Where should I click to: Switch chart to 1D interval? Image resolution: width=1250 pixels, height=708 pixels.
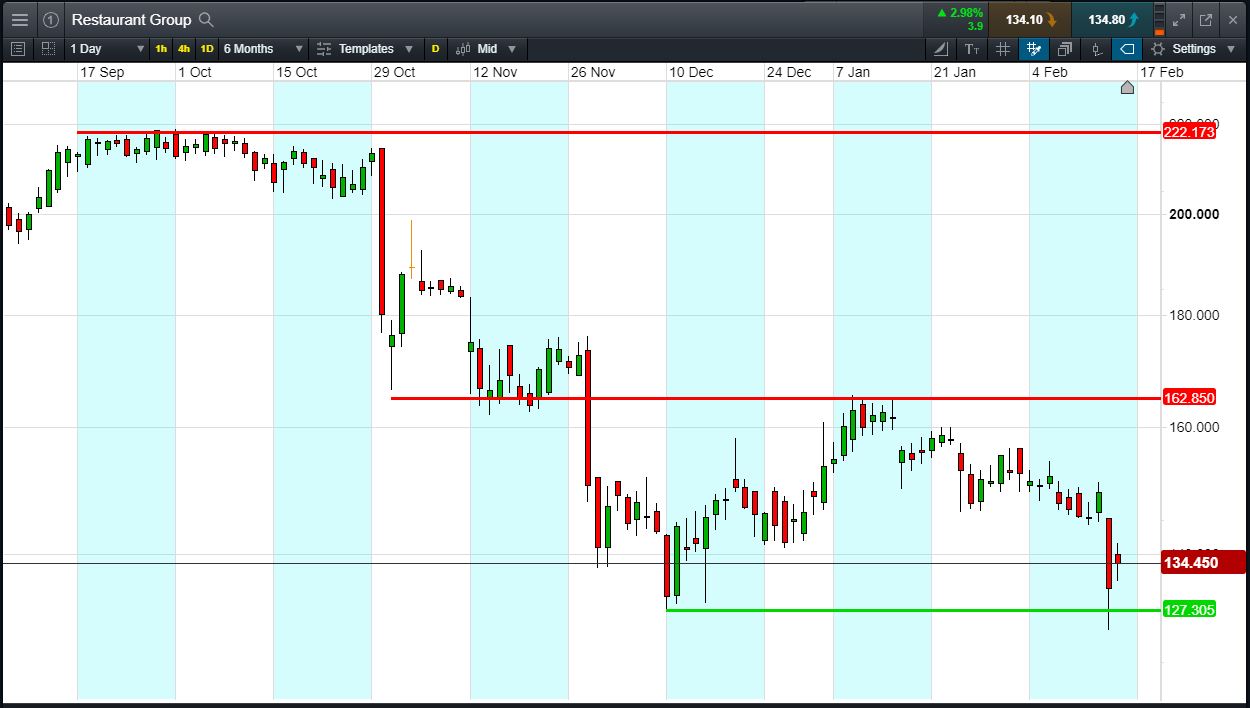point(207,48)
